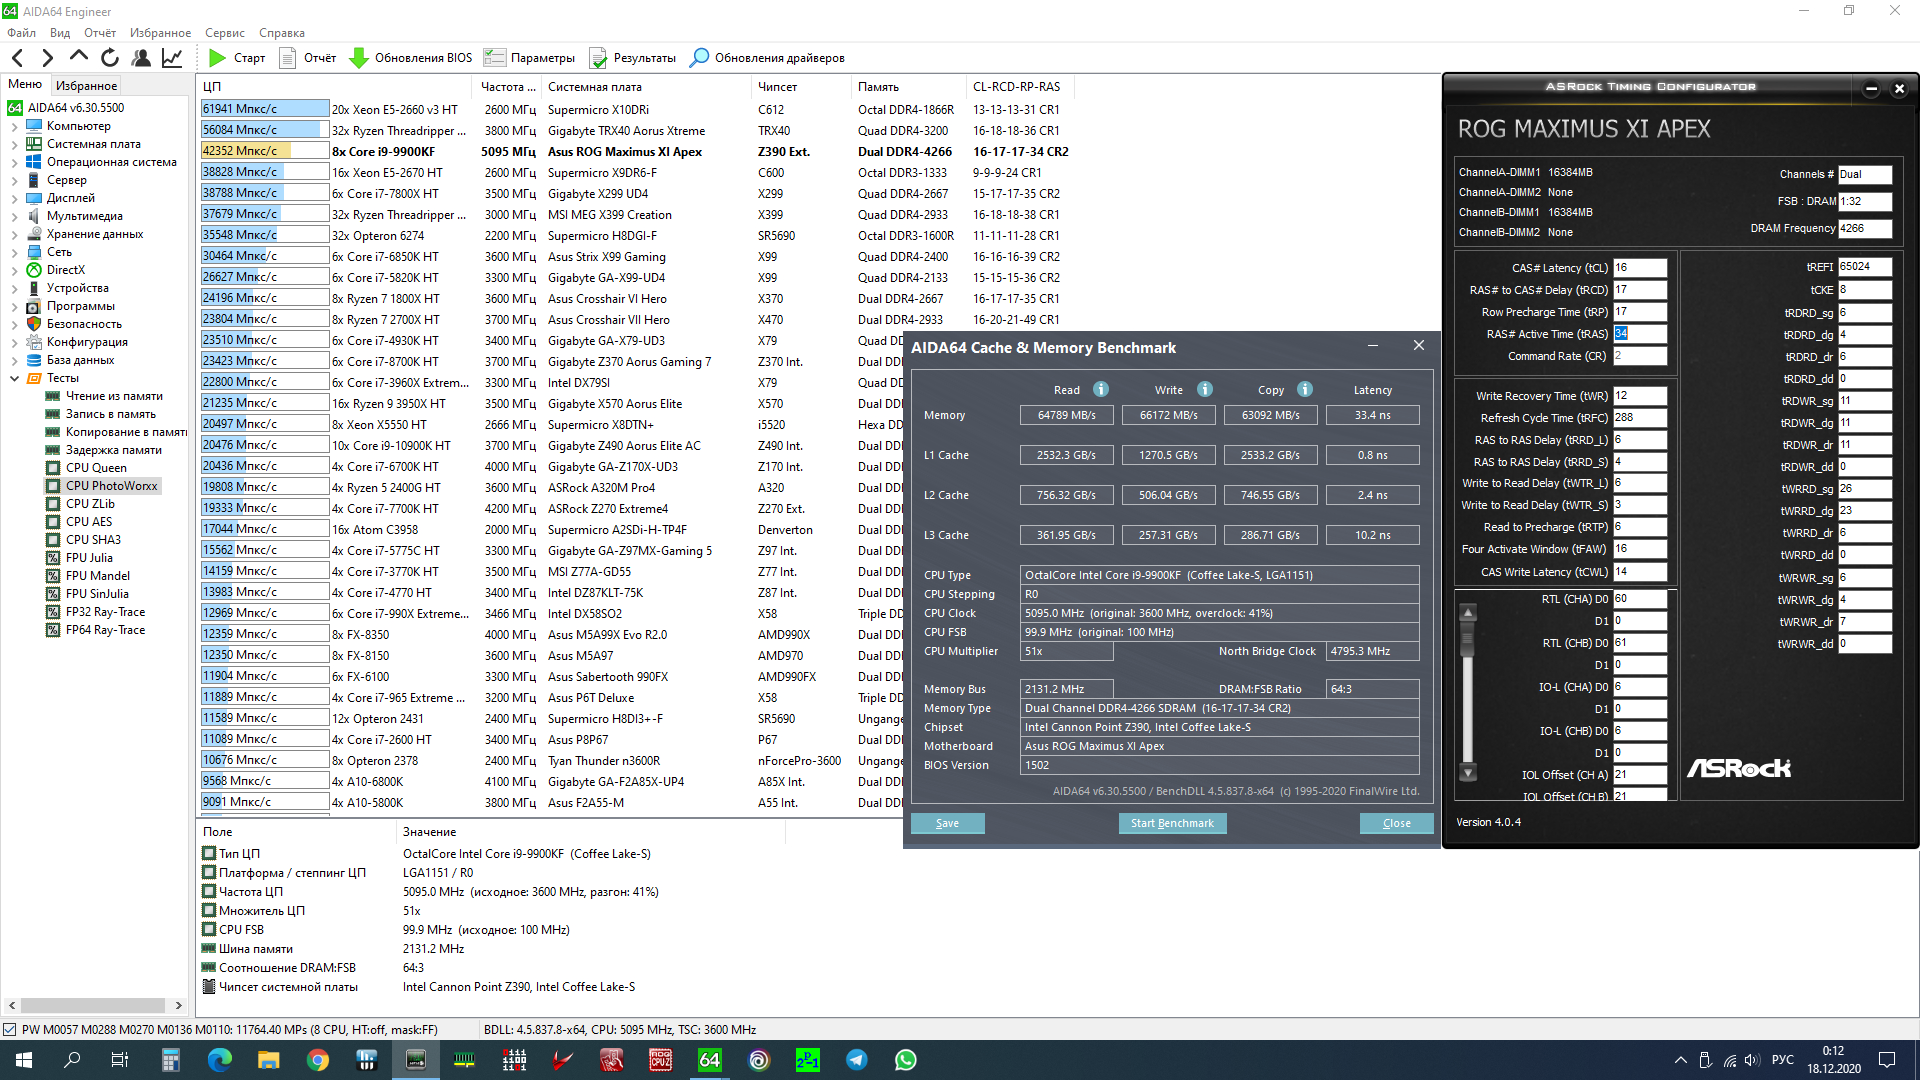
Task: Click the refresh arrow toolbar icon
Action: click(x=110, y=58)
